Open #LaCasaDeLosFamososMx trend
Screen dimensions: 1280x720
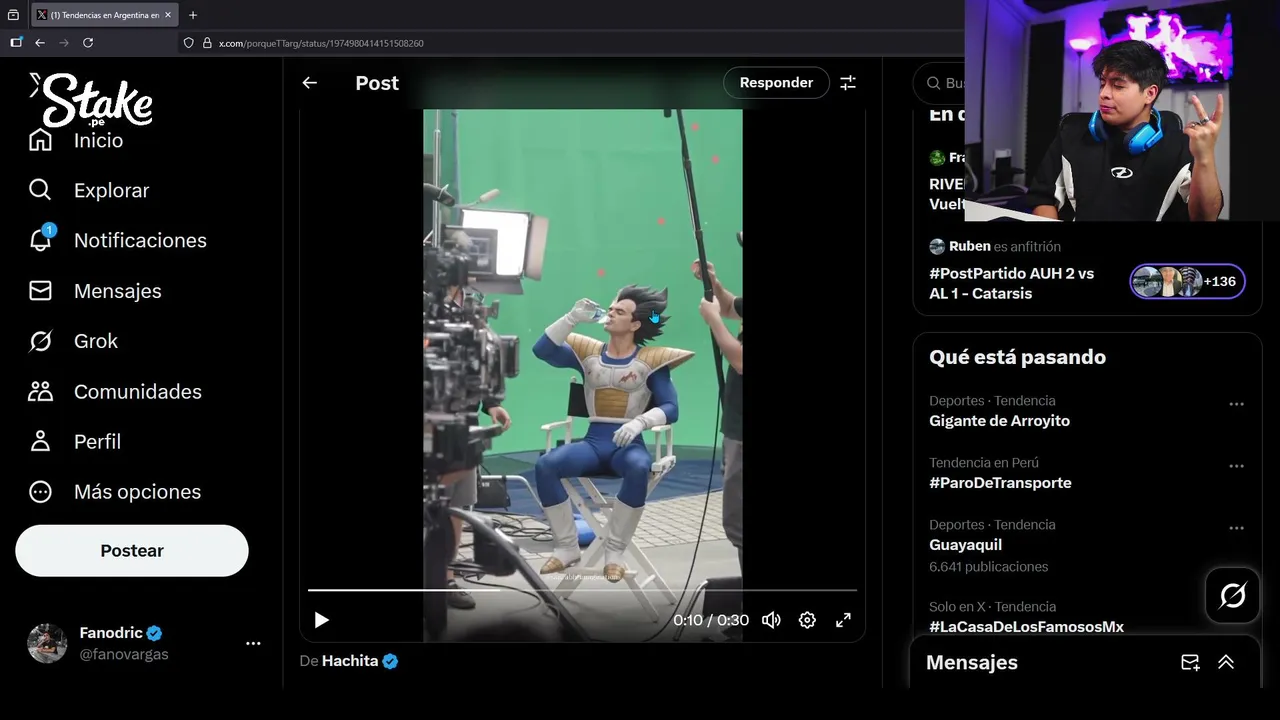[1026, 627]
